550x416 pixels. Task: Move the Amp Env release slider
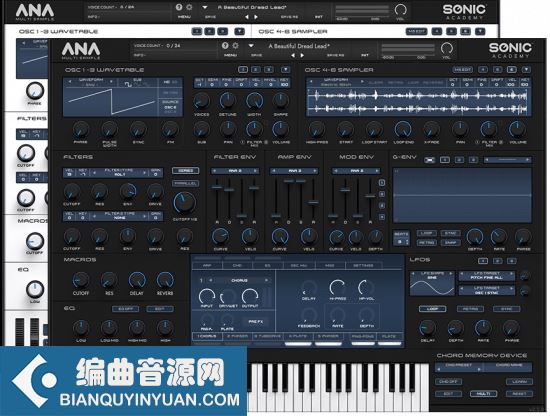[313, 202]
